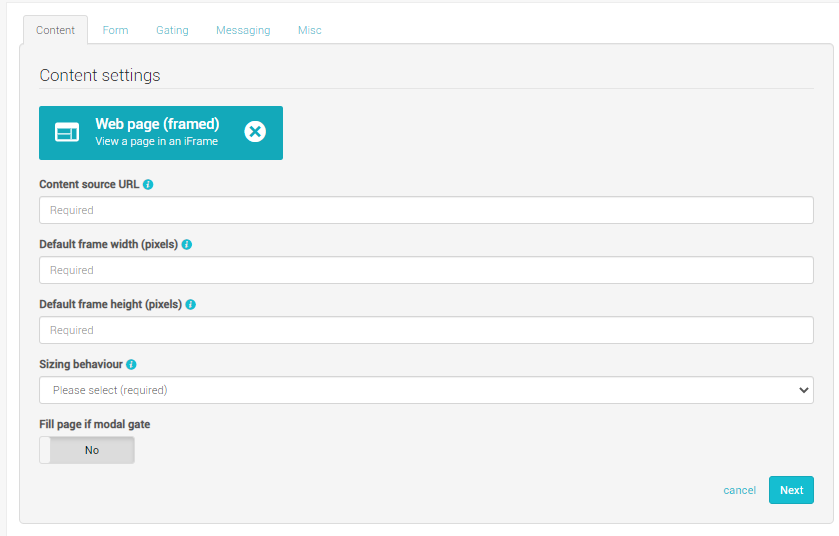Show info for Default frame width
Viewport: 839px width, 536px height.
tap(187, 244)
